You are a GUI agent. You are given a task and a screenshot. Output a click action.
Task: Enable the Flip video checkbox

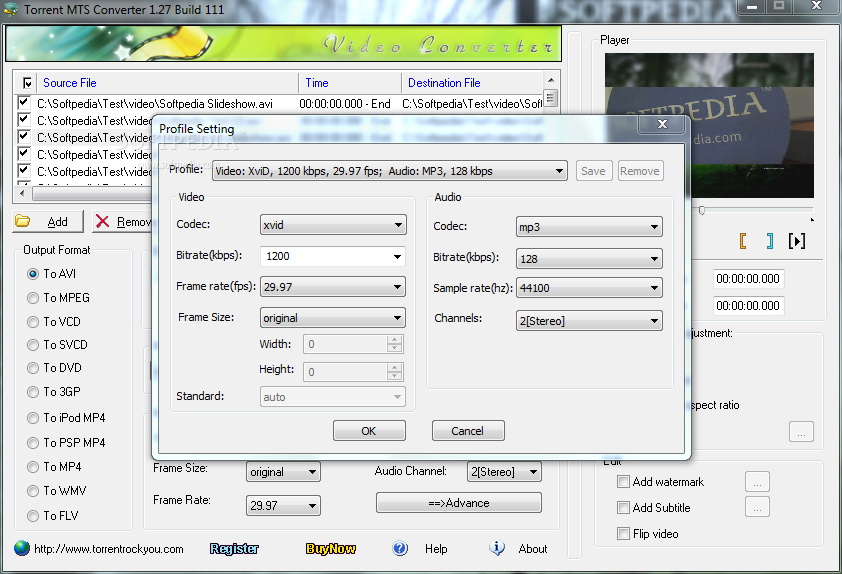coord(623,533)
